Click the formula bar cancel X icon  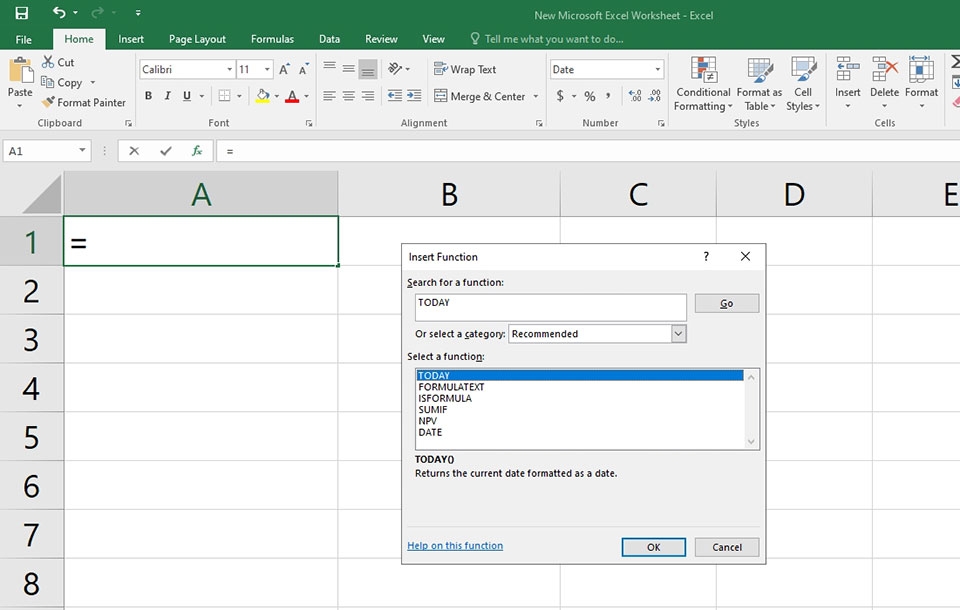pos(134,151)
